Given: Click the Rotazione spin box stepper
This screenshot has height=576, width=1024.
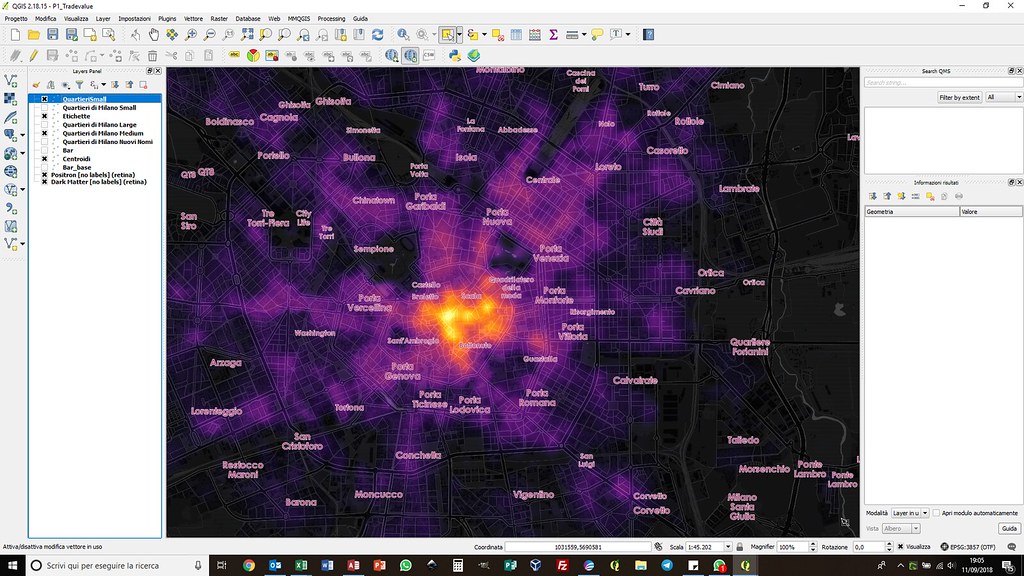Looking at the screenshot, I should pyautogui.click(x=889, y=547).
